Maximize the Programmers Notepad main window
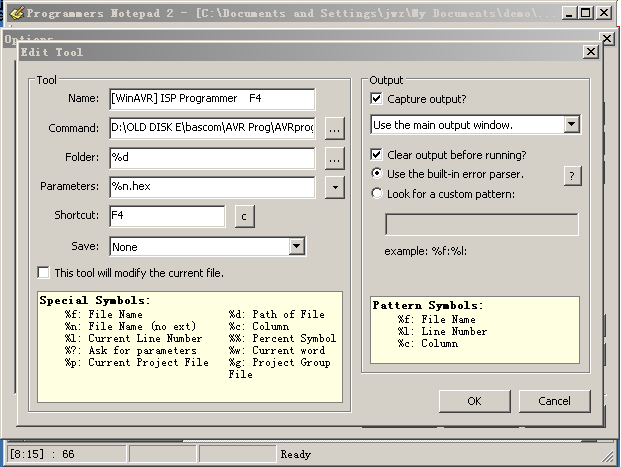Viewport: 621px width, 467px height. [x=587, y=13]
